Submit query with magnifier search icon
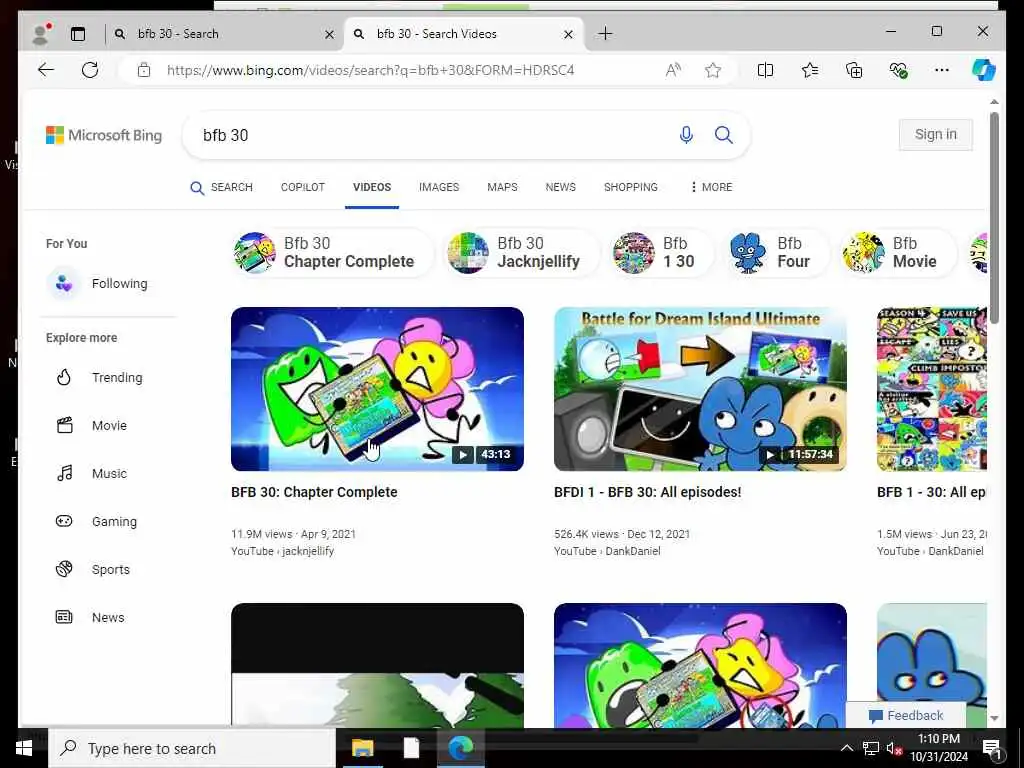The width and height of the screenshot is (1024, 768). pos(724,135)
